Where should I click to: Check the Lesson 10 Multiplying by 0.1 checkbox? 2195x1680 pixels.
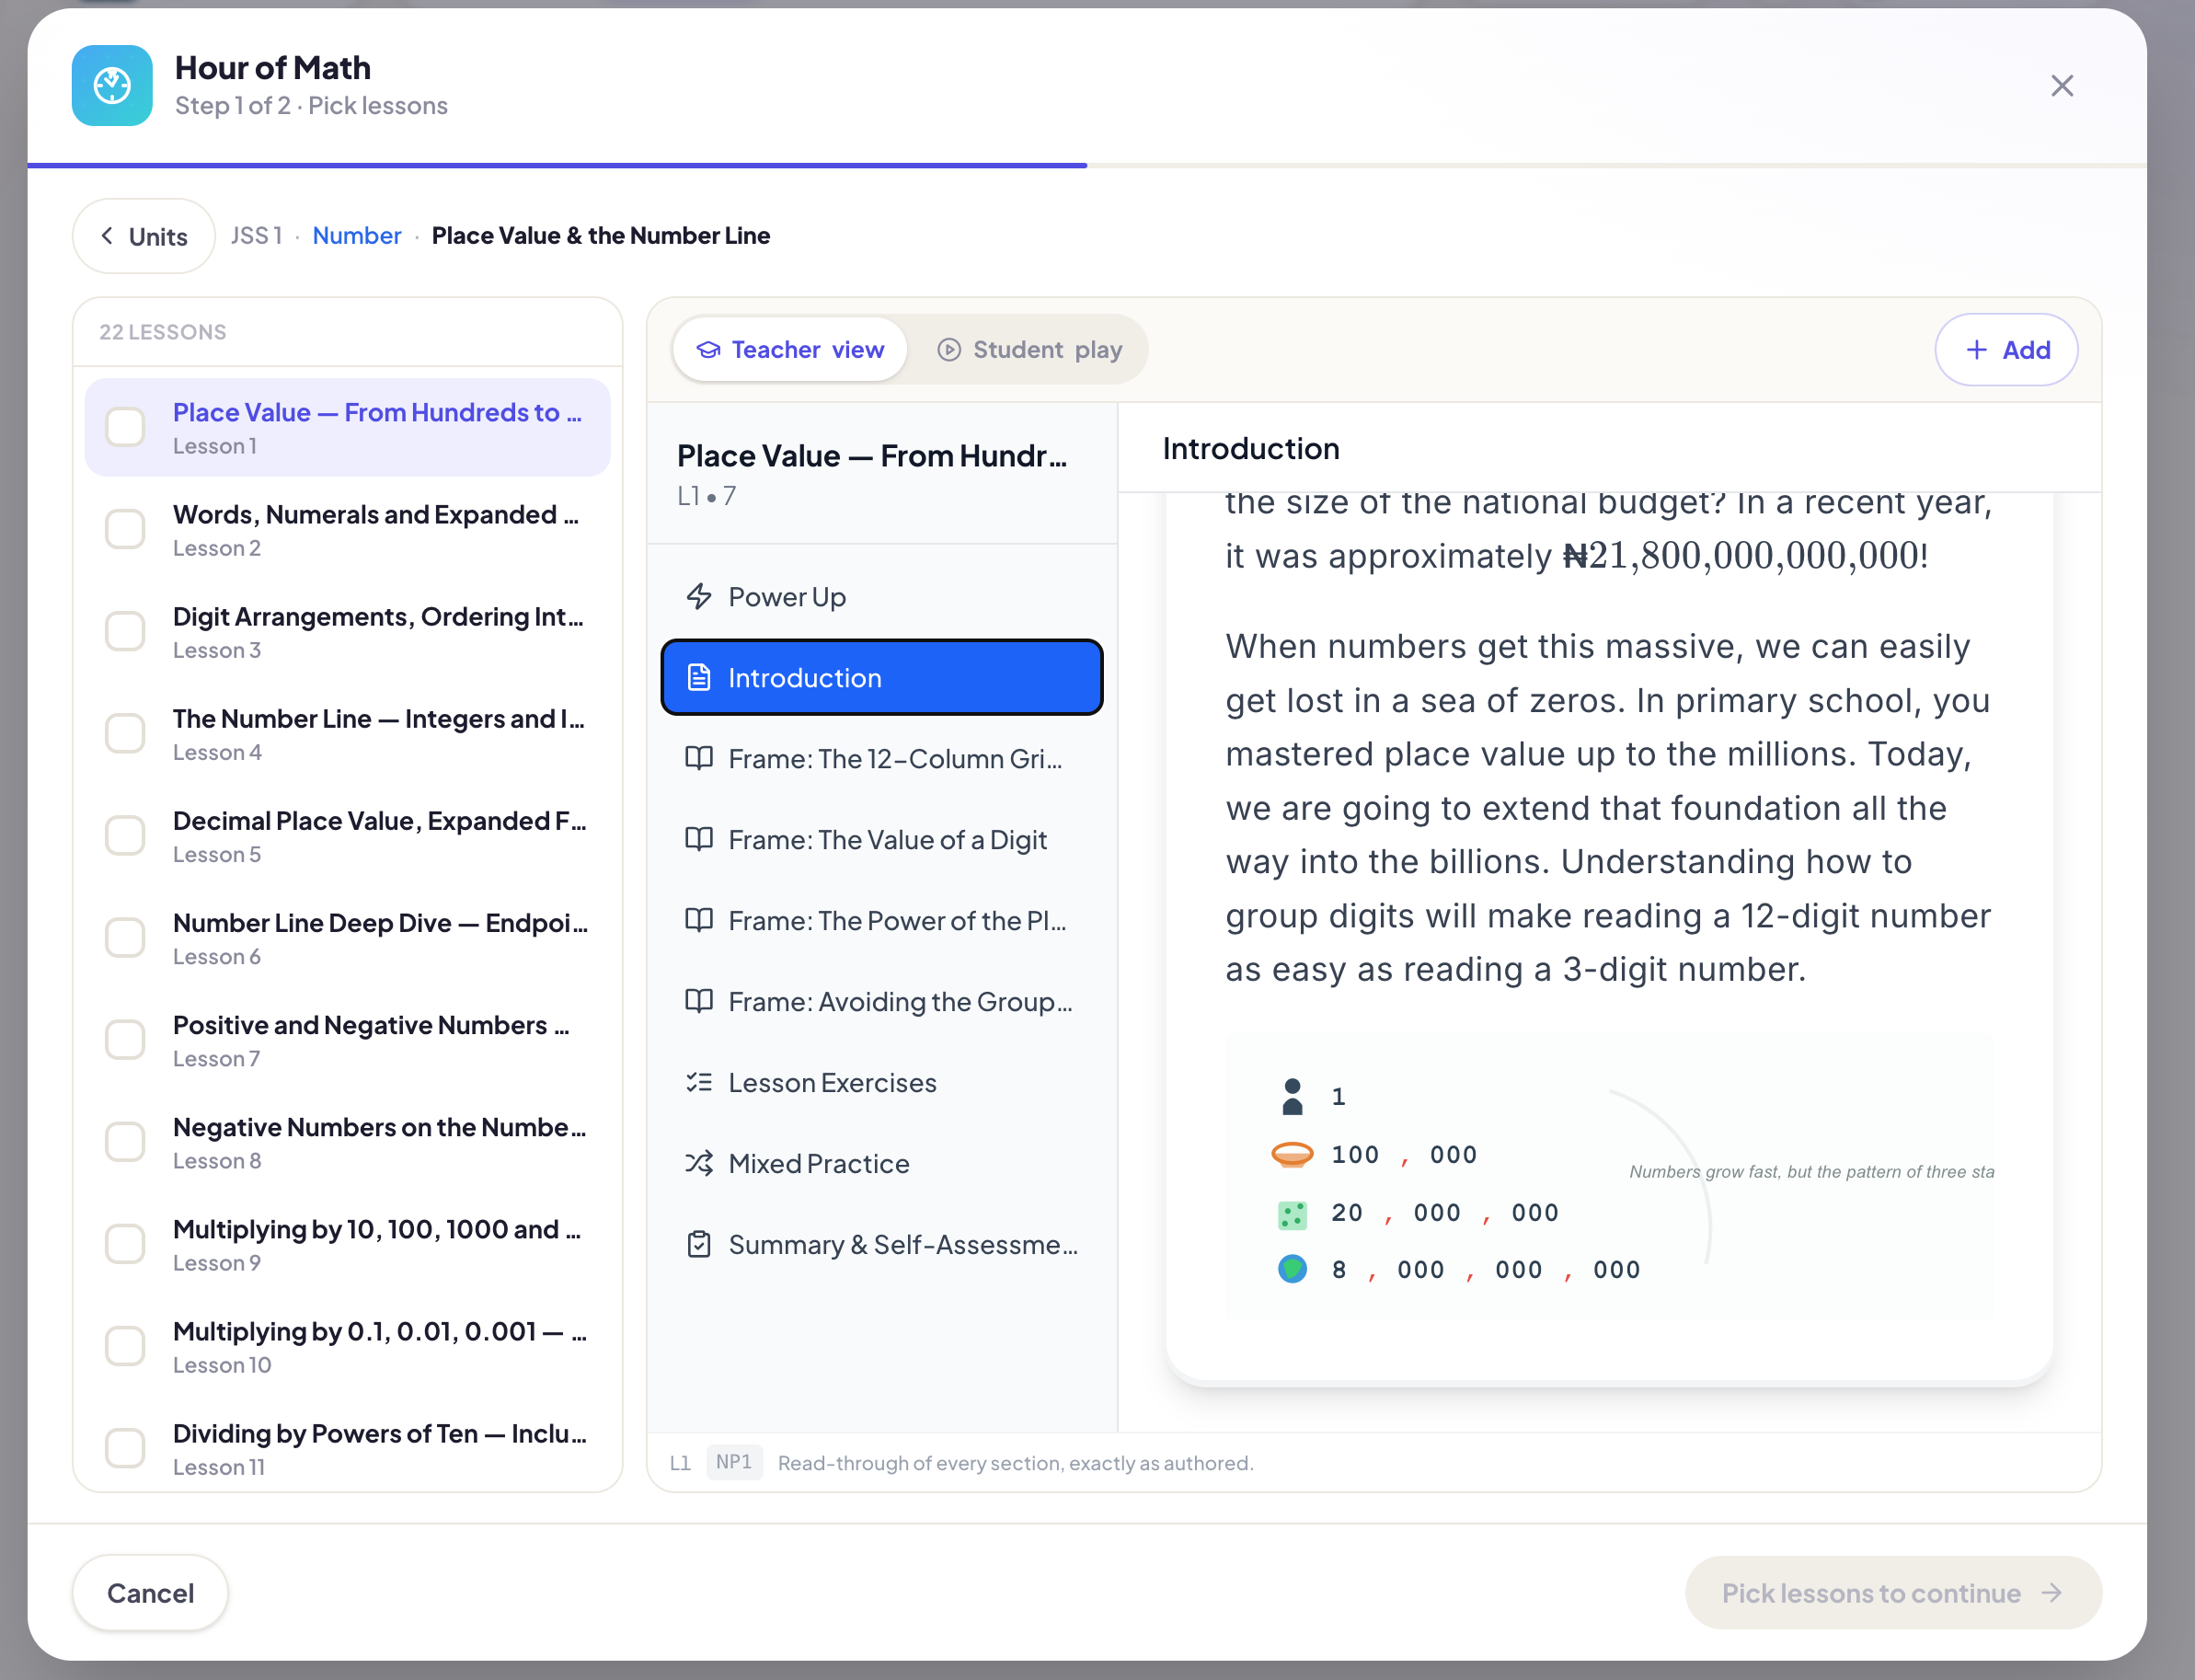pyautogui.click(x=126, y=1345)
